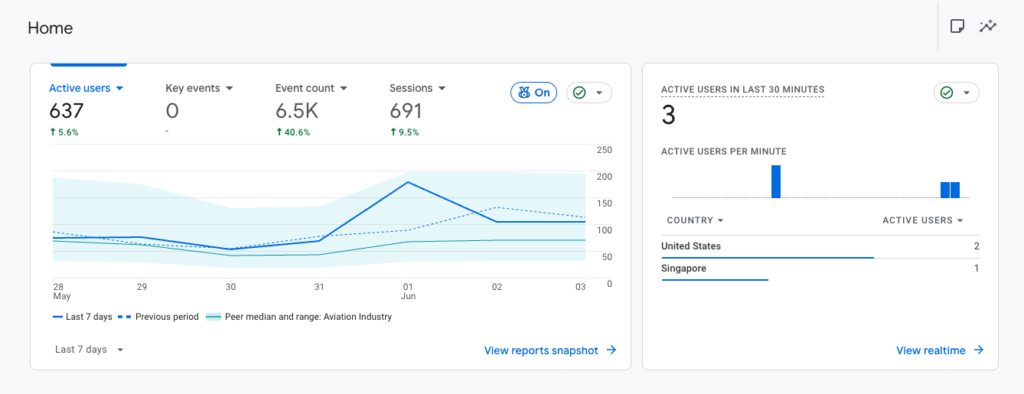Viewport: 1024px width, 394px height.
Task: Click the 6.5K event count value
Action: coord(296,111)
